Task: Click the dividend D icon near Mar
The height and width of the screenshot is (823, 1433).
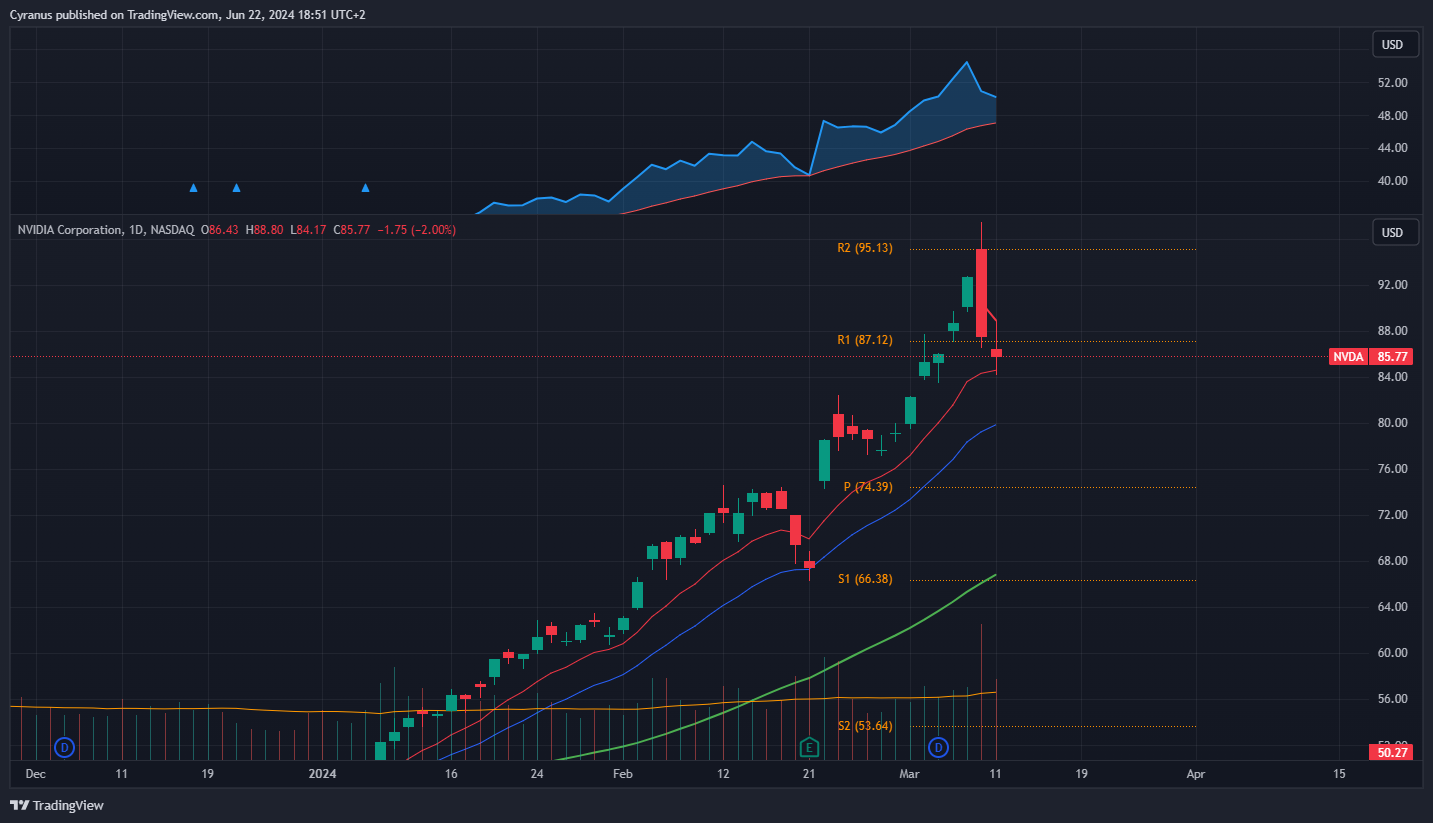Action: click(x=938, y=747)
